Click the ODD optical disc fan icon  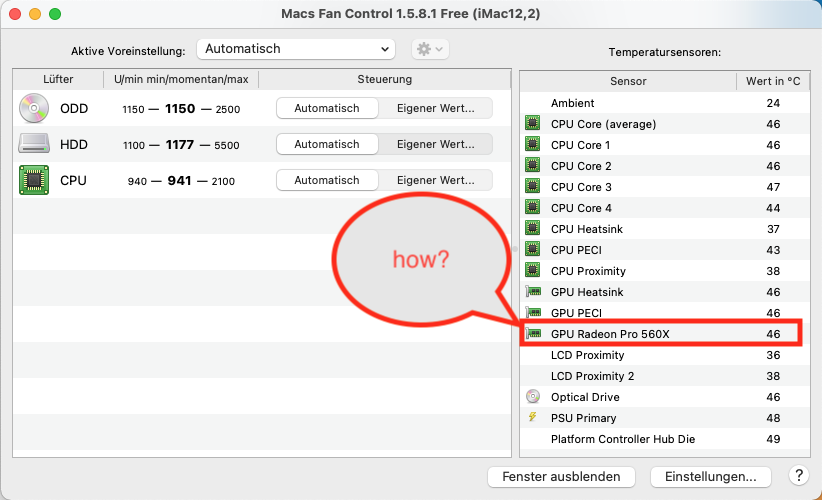click(x=34, y=108)
